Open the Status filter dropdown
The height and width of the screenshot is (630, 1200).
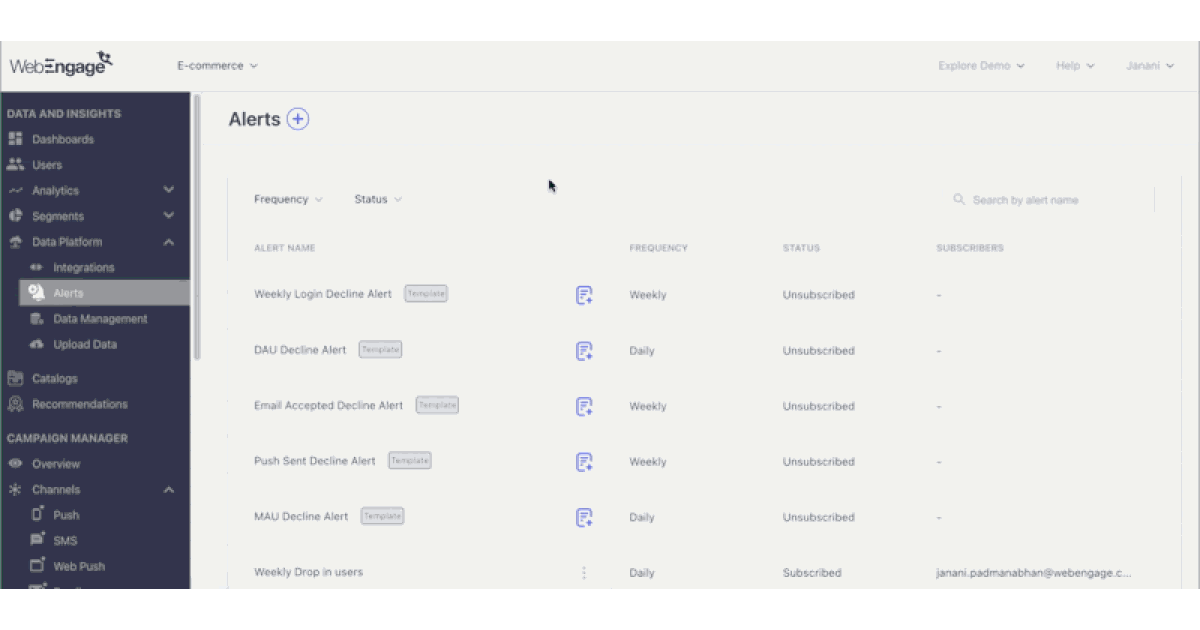[x=377, y=199]
